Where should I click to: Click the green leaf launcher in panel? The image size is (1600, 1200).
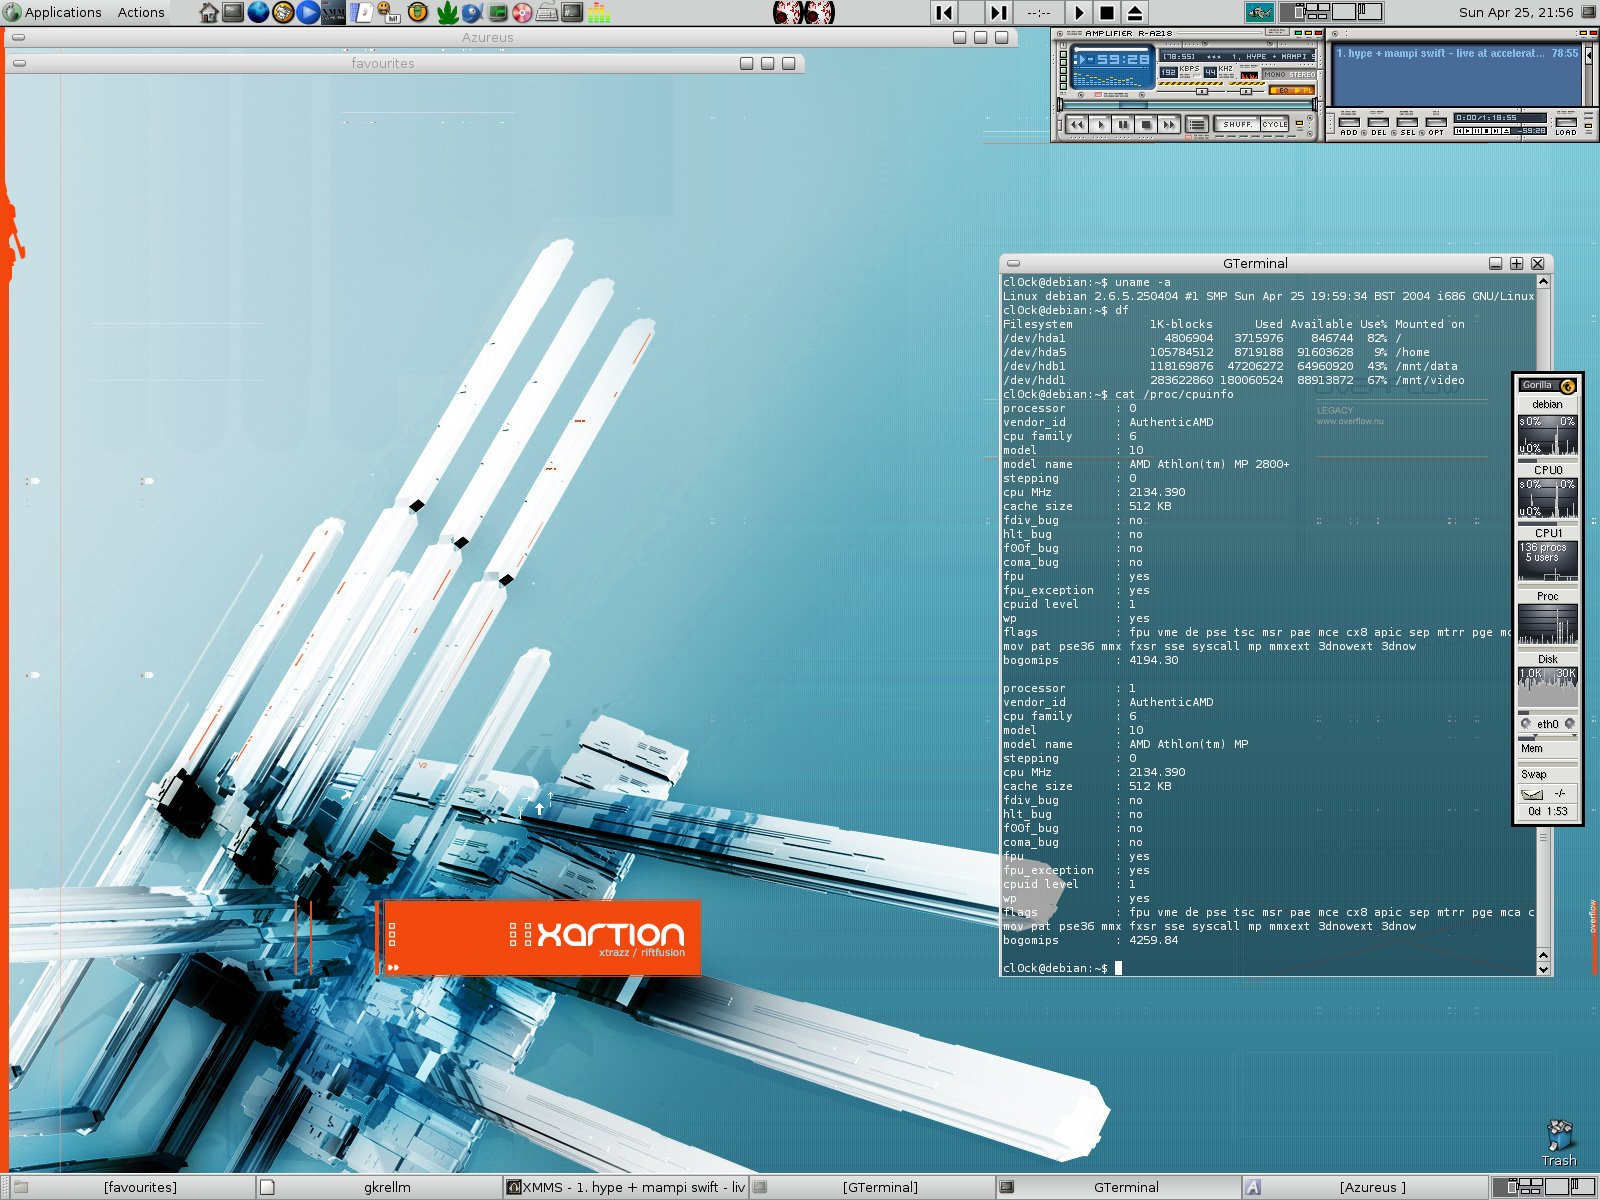point(447,12)
